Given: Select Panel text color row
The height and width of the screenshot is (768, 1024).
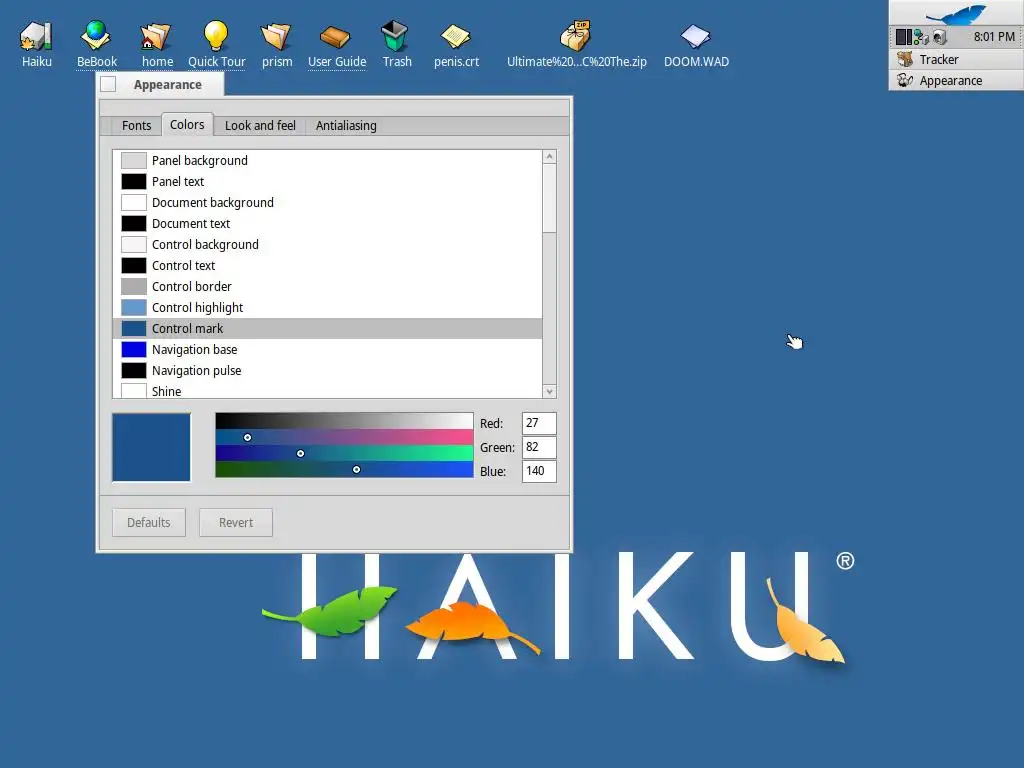Looking at the screenshot, I should [327, 182].
